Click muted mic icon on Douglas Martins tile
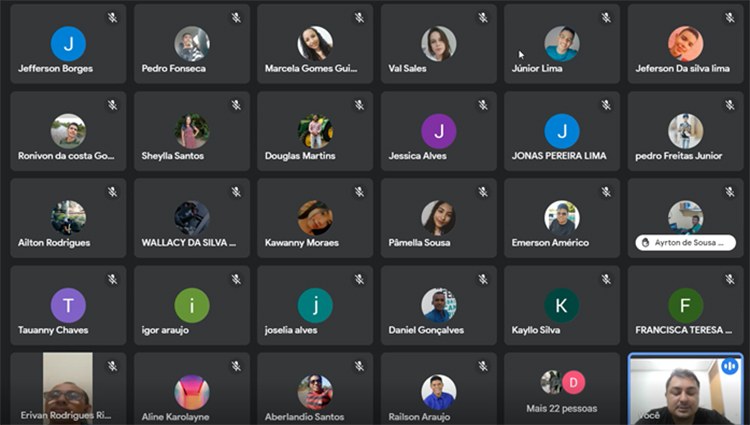 [359, 105]
